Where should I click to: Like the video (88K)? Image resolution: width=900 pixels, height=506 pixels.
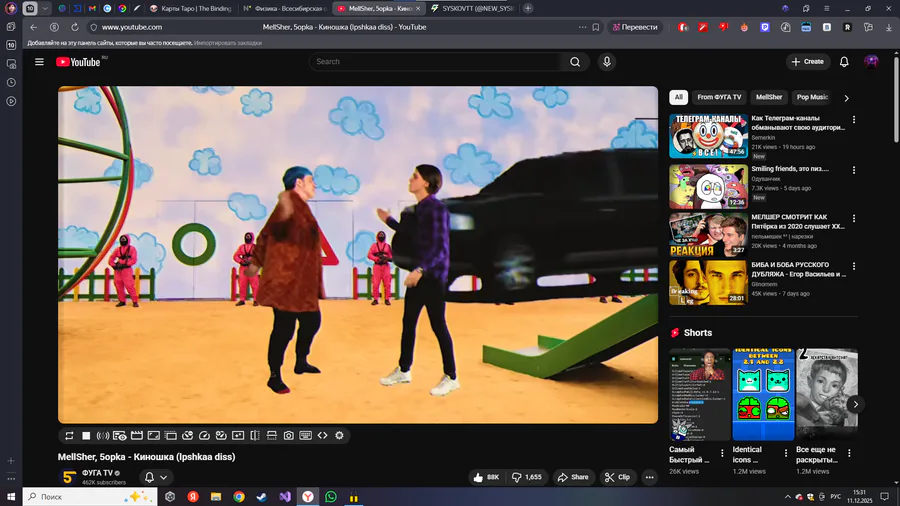(487, 477)
